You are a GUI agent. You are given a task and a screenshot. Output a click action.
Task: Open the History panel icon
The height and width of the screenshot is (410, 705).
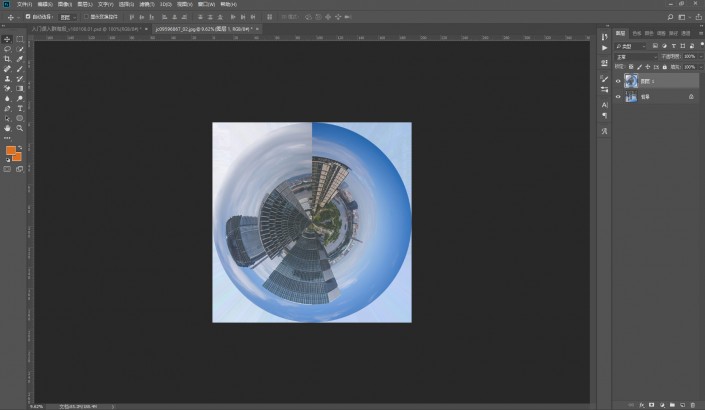coord(605,37)
